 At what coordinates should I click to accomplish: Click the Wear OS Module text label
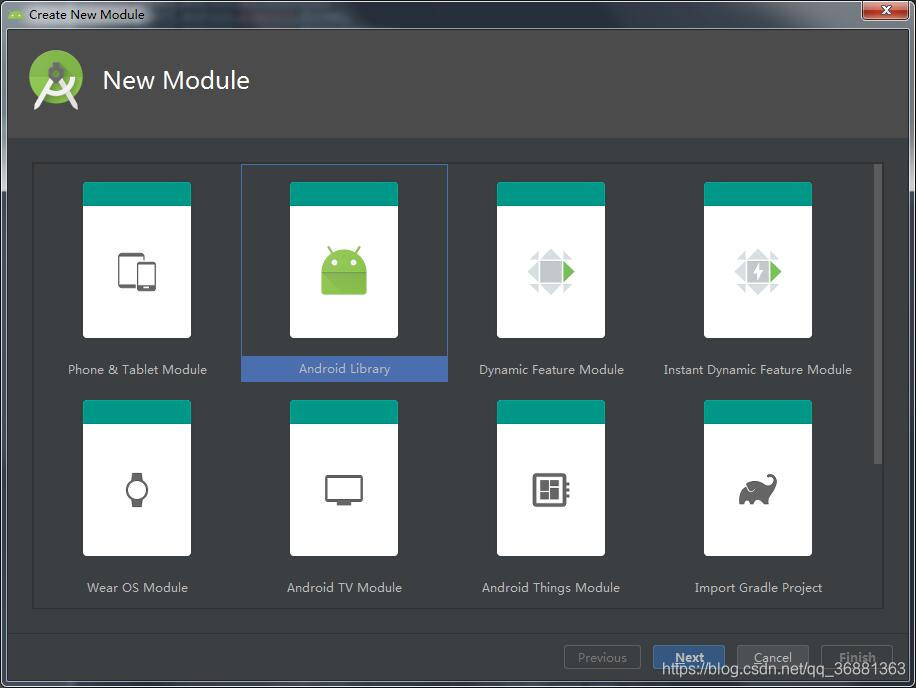coord(137,587)
